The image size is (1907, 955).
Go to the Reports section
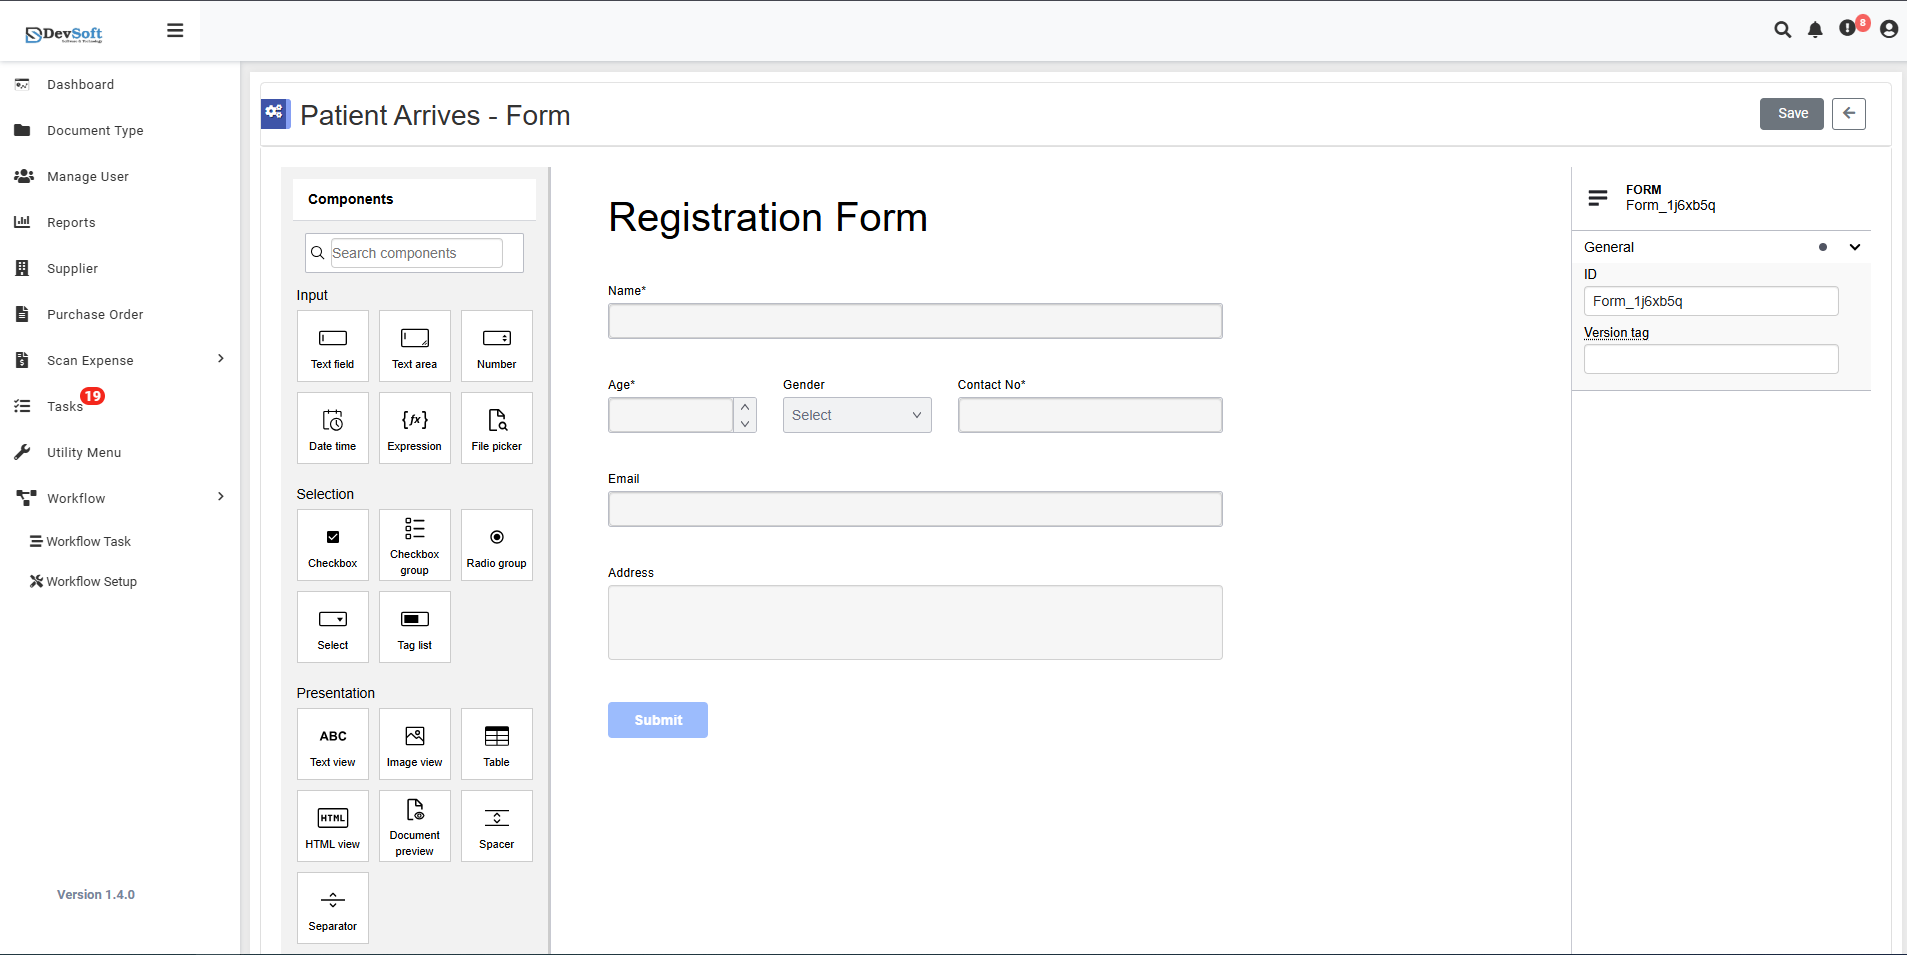(x=69, y=222)
